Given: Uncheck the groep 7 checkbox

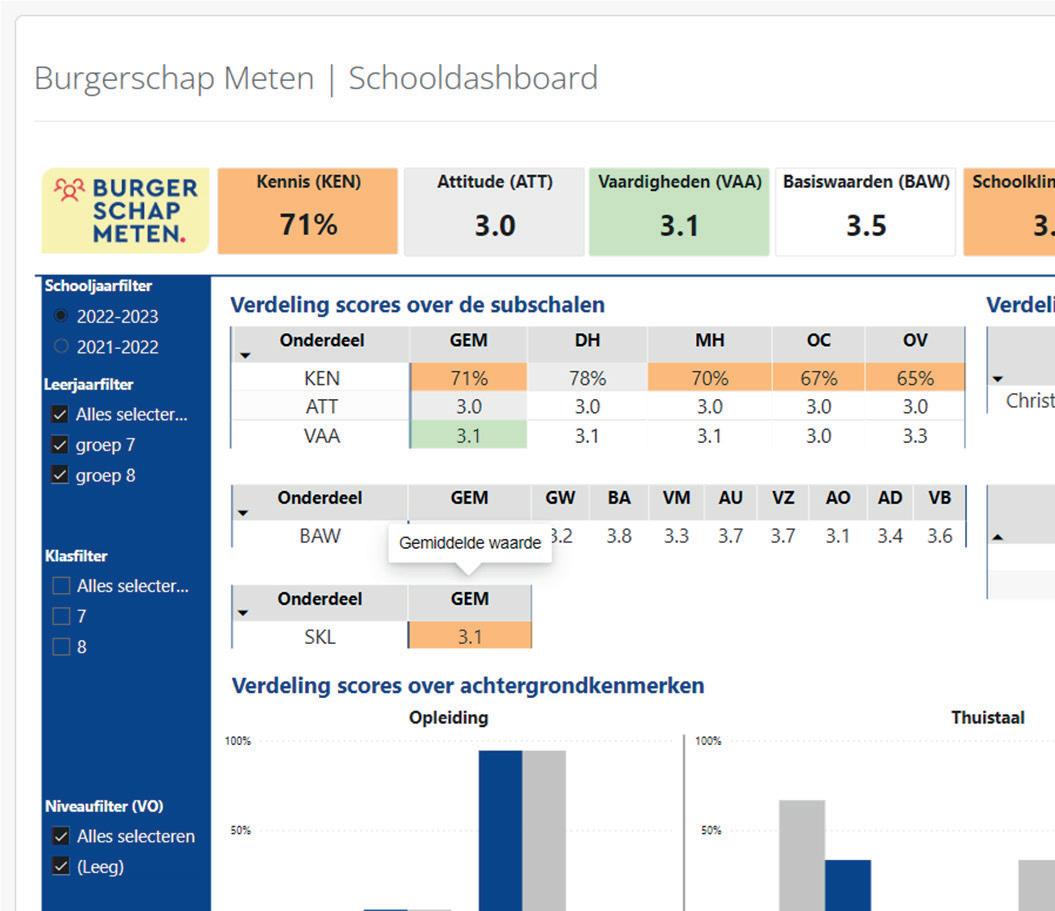Looking at the screenshot, I should pos(61,445).
